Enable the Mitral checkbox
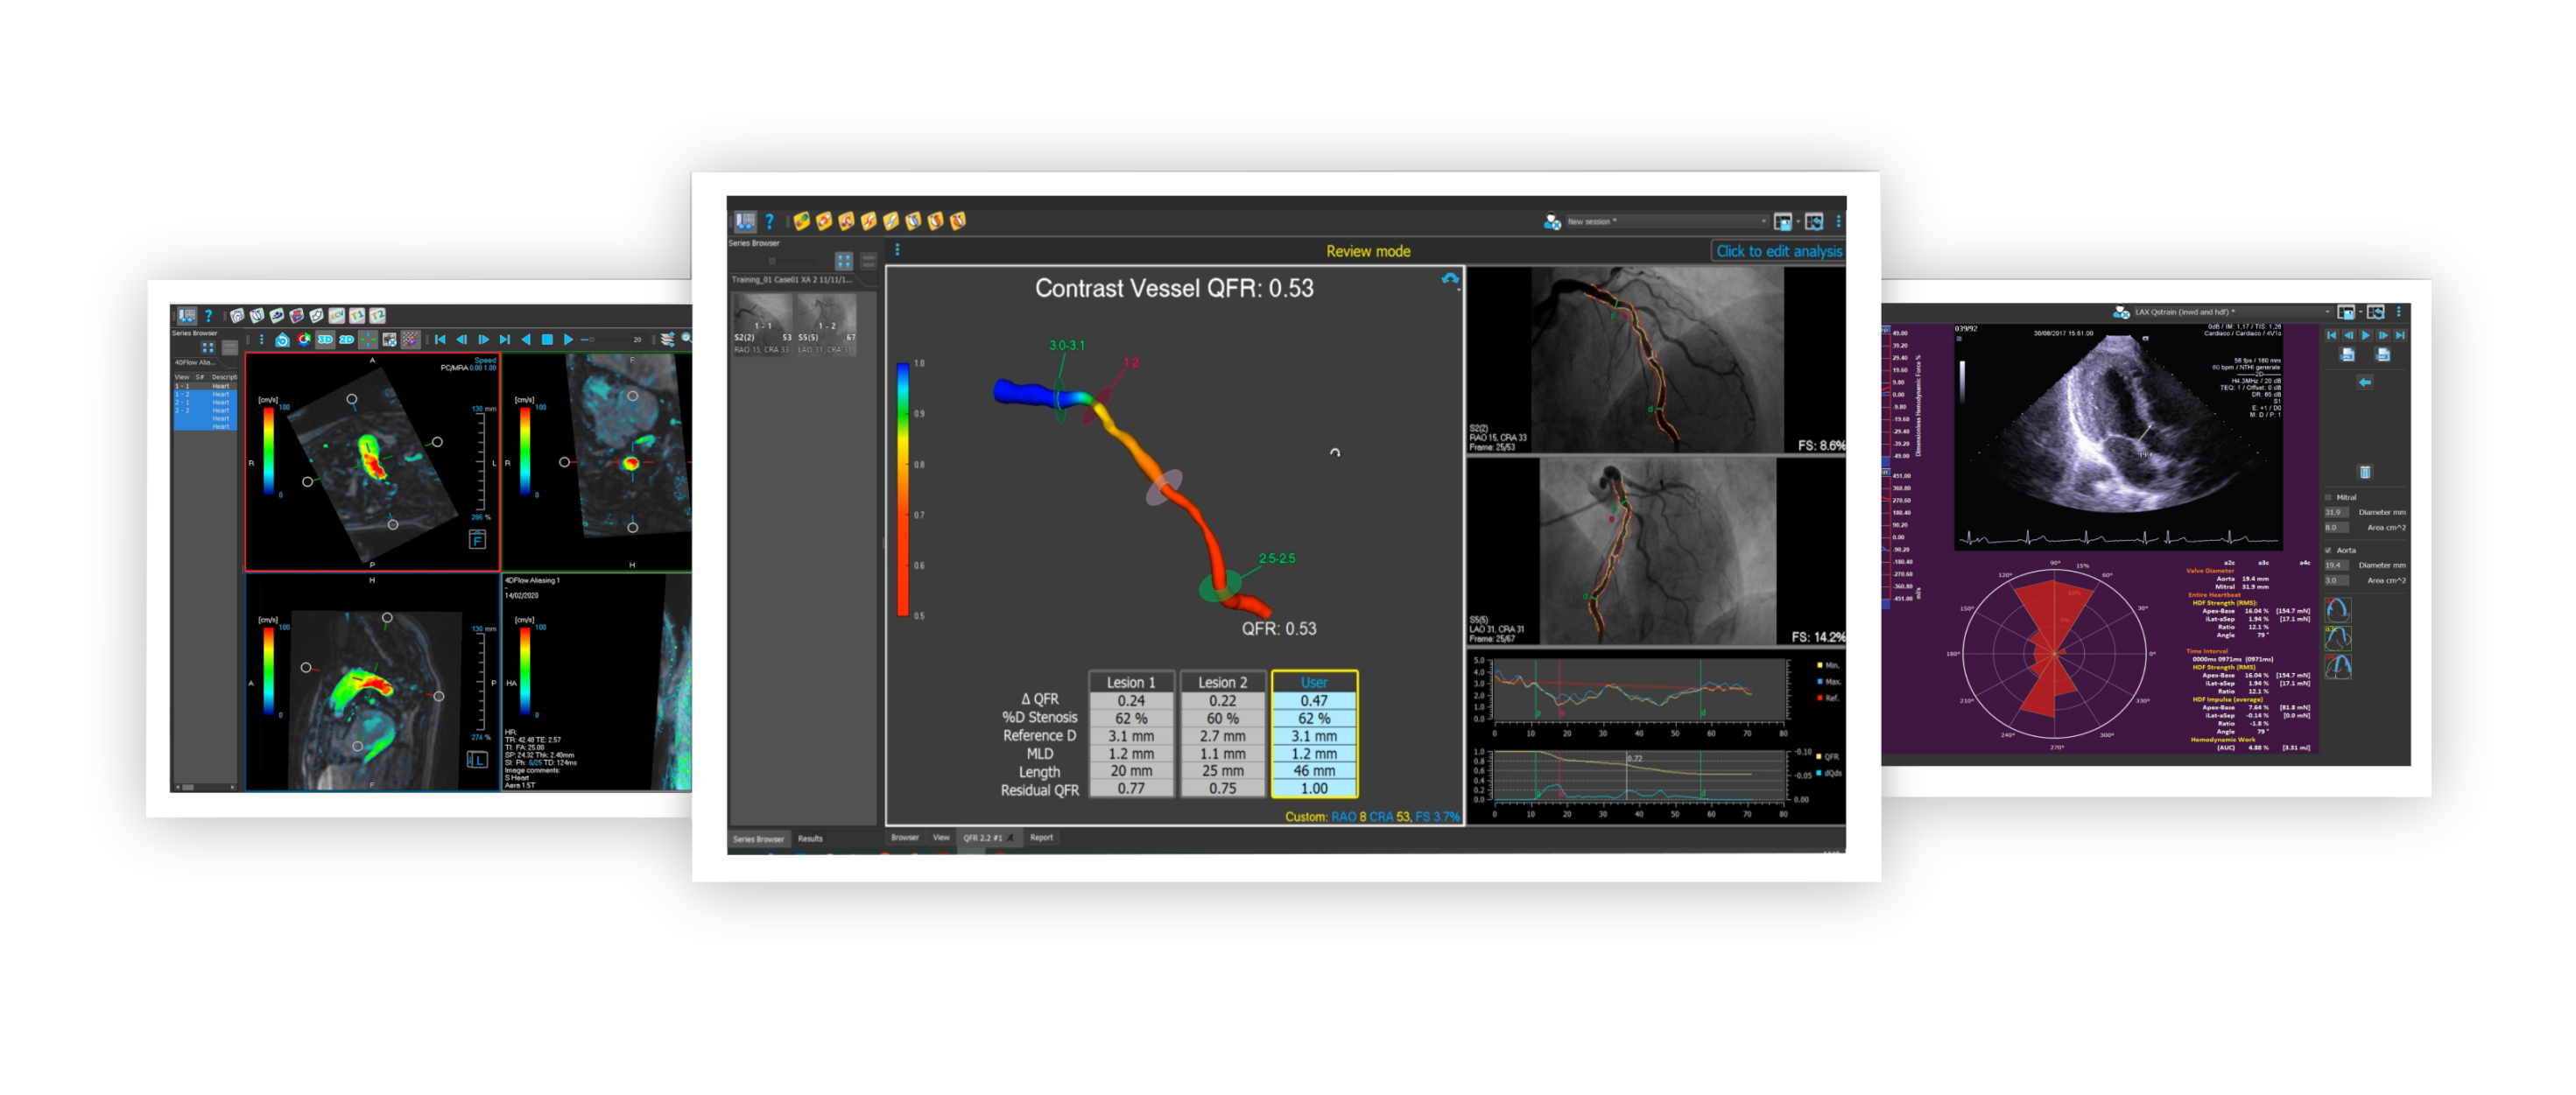2576x1095 pixels. (2328, 497)
